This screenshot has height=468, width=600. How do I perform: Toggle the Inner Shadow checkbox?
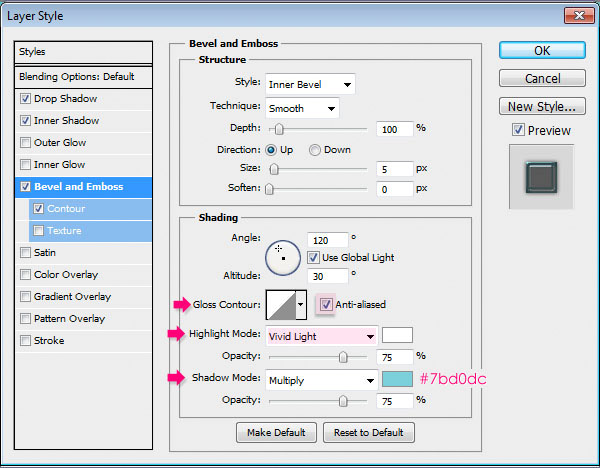pos(25,121)
